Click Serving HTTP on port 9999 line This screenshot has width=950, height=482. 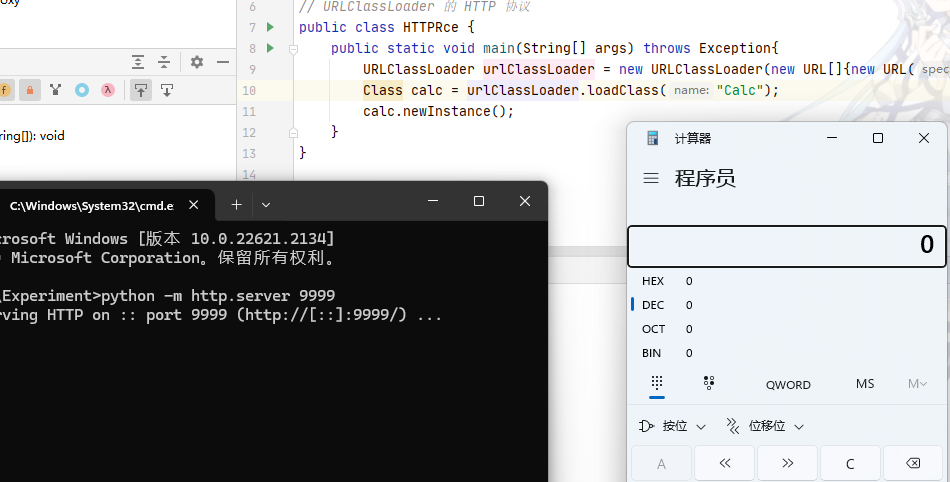[221, 315]
